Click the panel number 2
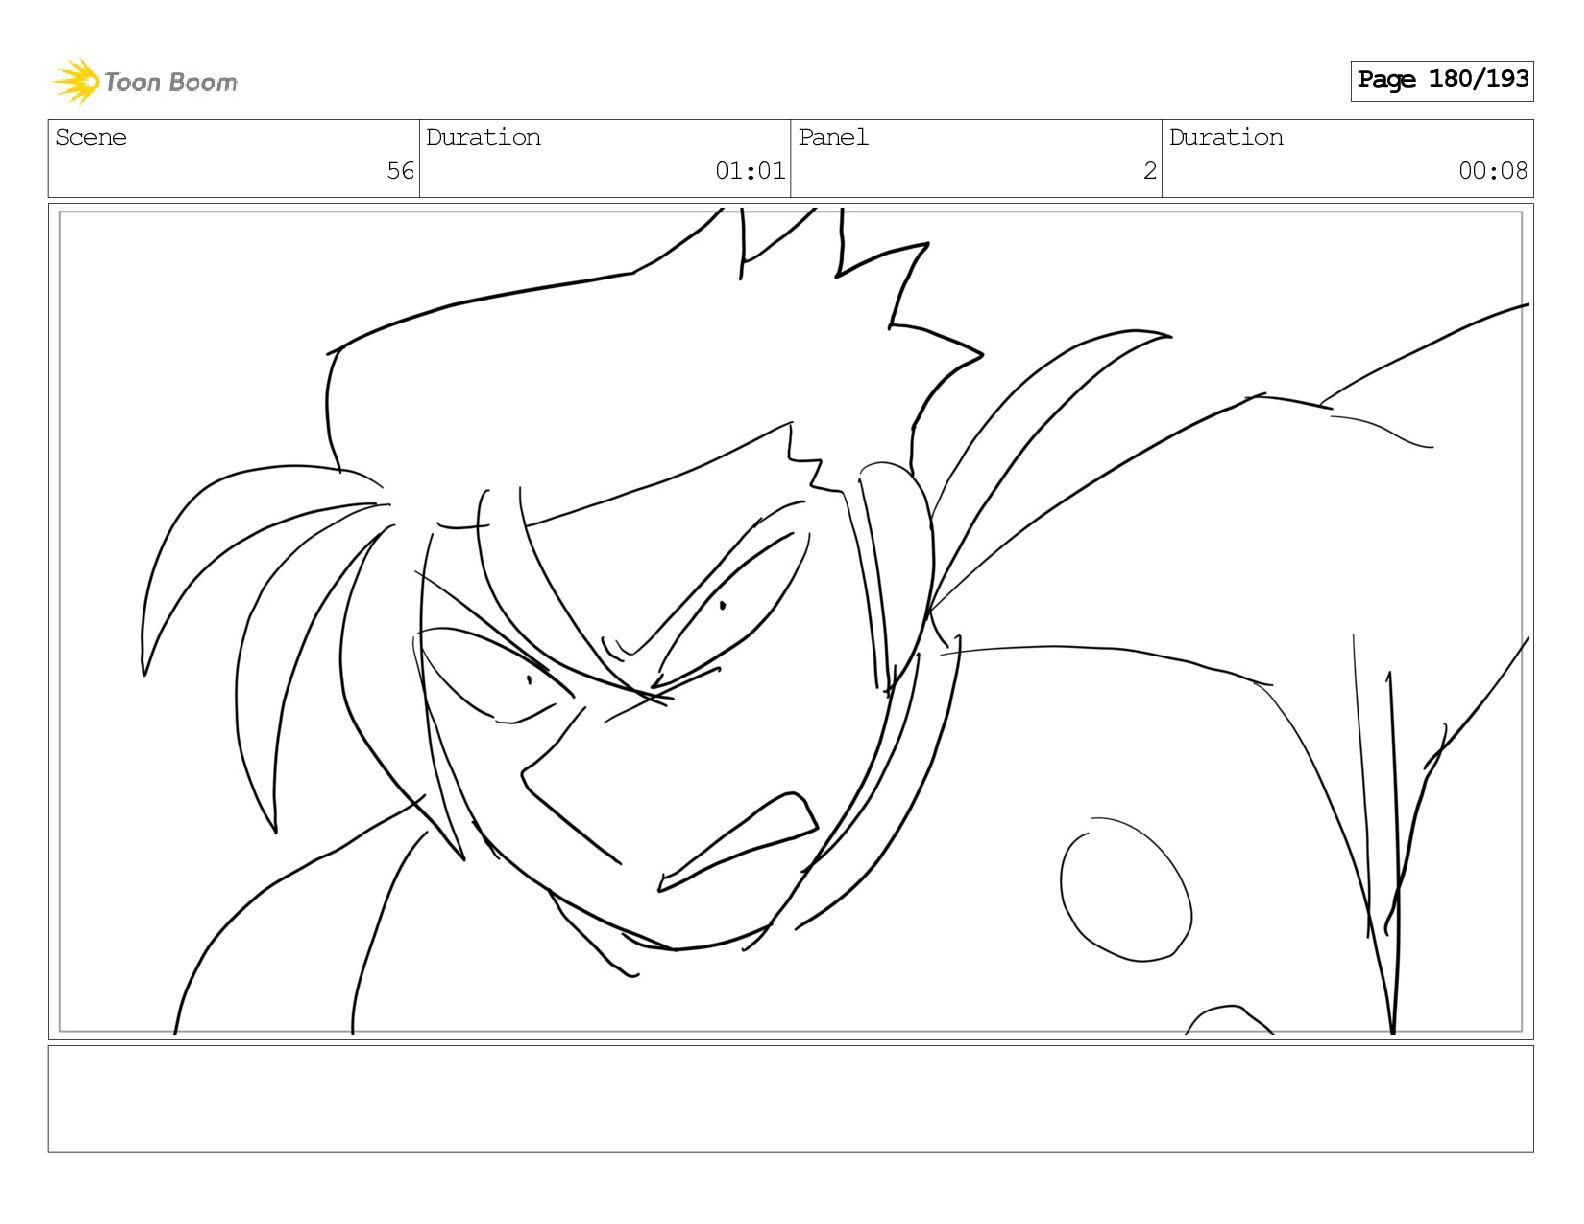This screenshot has width=1584, height=1224. click(x=1150, y=171)
